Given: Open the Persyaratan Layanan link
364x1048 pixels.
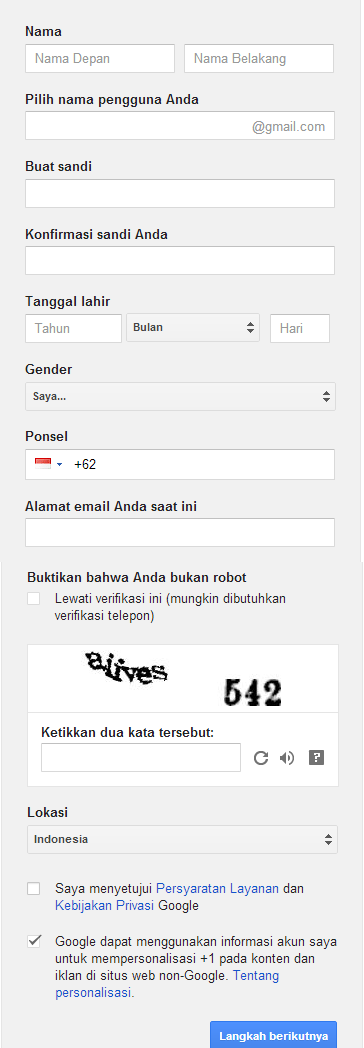Looking at the screenshot, I should pos(218,889).
